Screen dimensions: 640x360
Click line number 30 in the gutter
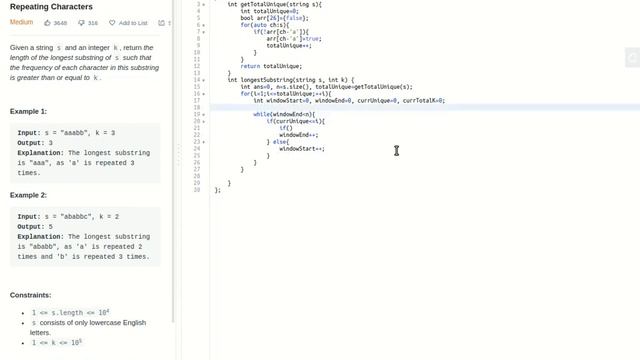pos(197,190)
